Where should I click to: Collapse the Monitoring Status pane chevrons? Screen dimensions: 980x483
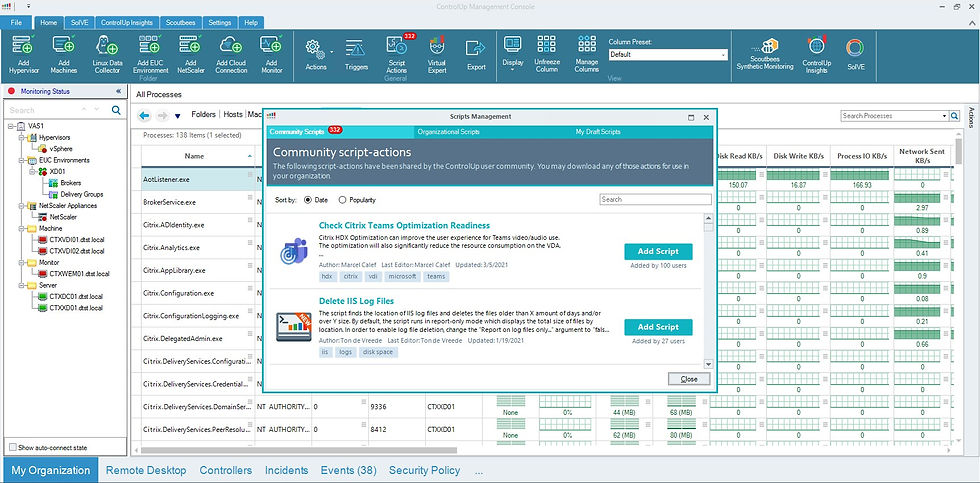(119, 91)
